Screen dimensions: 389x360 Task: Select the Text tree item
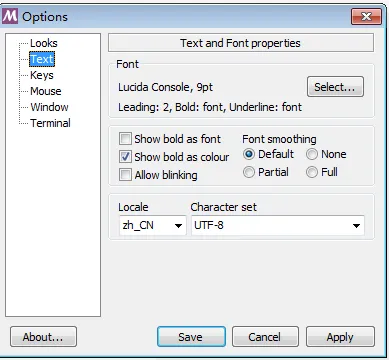tap(42, 59)
